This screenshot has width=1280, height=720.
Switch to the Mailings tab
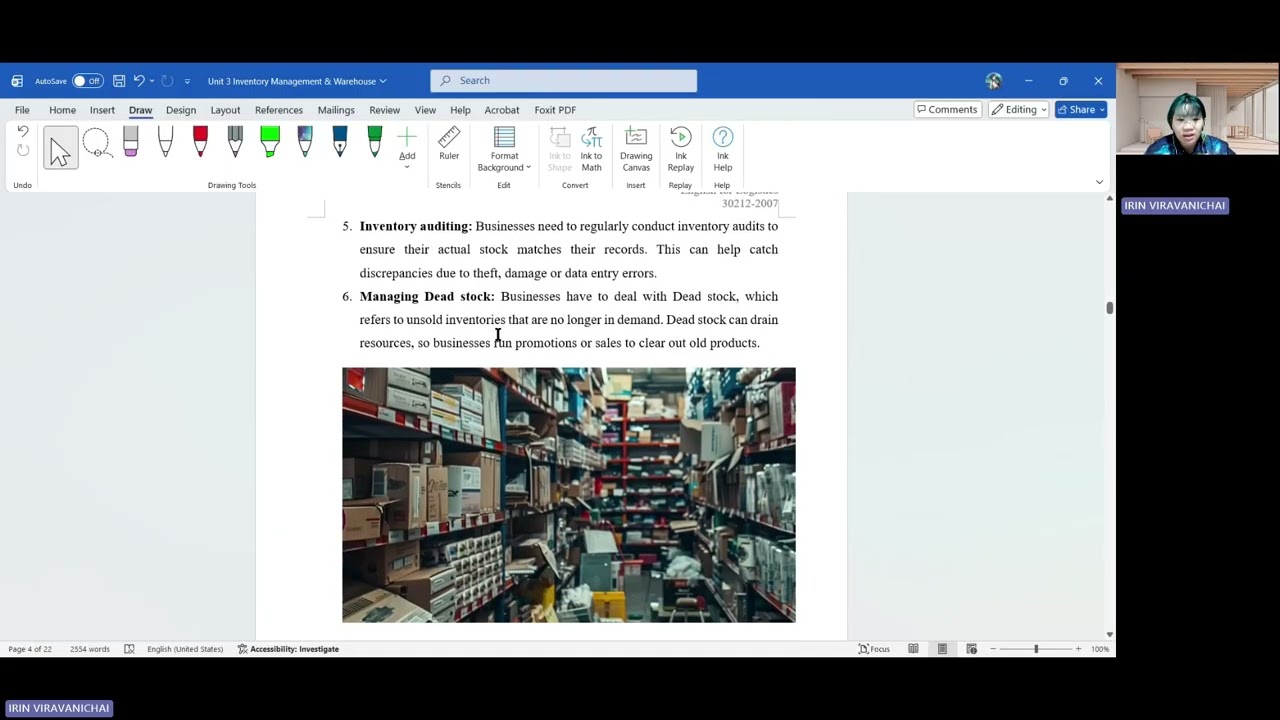click(336, 110)
